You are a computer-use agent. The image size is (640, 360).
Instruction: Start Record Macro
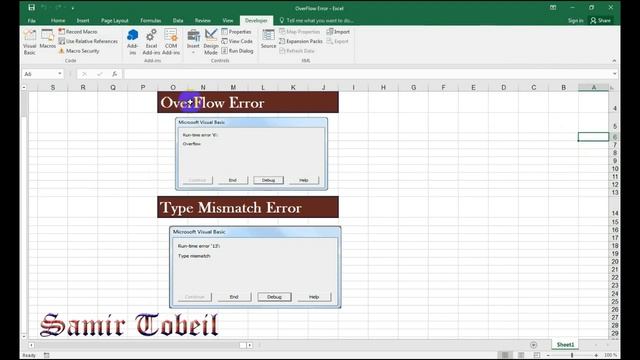click(78, 31)
